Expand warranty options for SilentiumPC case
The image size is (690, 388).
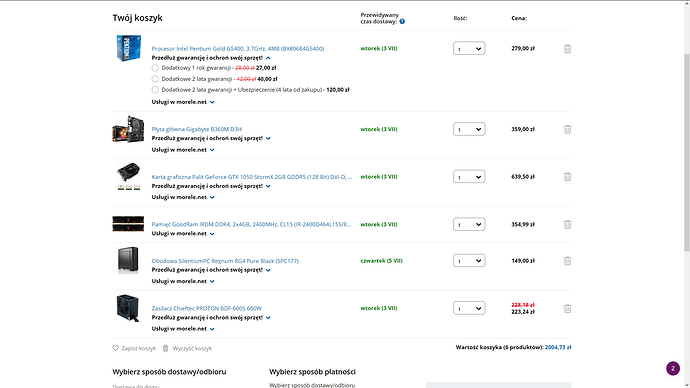click(x=211, y=270)
